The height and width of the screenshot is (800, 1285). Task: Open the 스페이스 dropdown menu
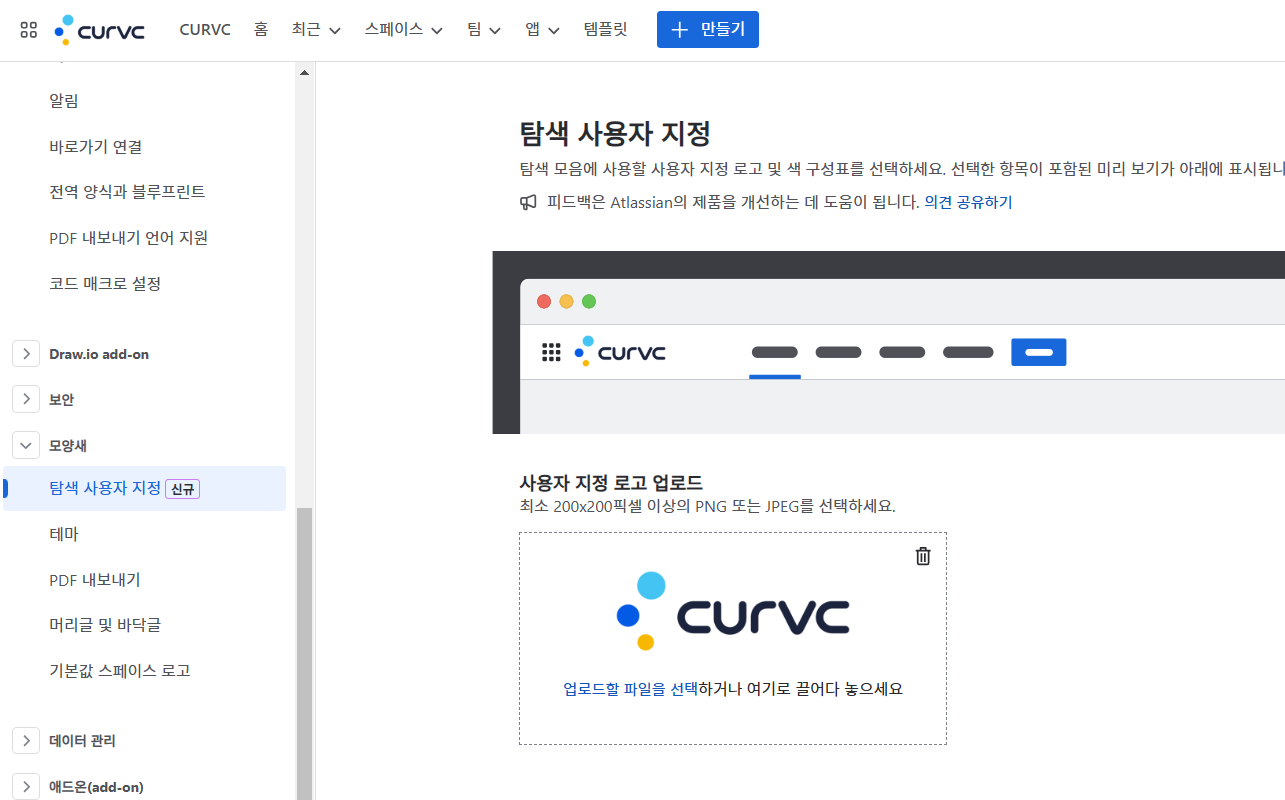coord(404,30)
